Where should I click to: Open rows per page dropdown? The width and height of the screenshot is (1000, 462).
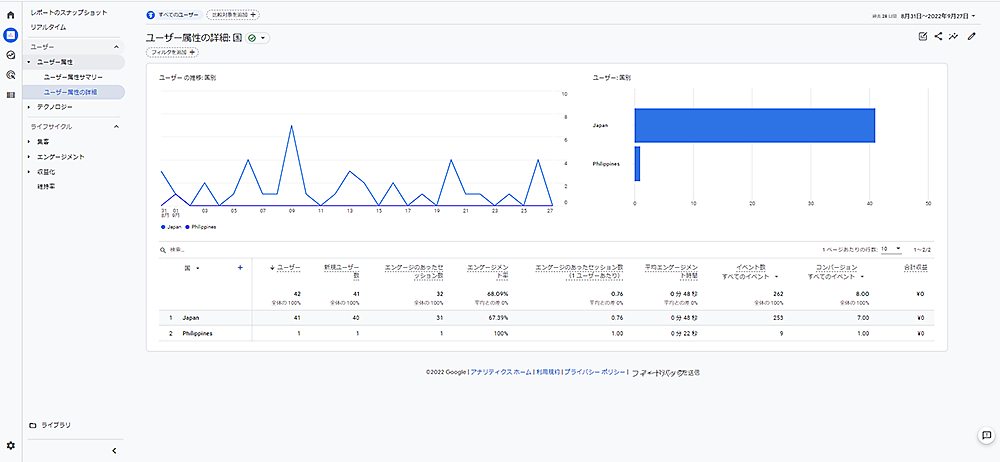[x=890, y=248]
